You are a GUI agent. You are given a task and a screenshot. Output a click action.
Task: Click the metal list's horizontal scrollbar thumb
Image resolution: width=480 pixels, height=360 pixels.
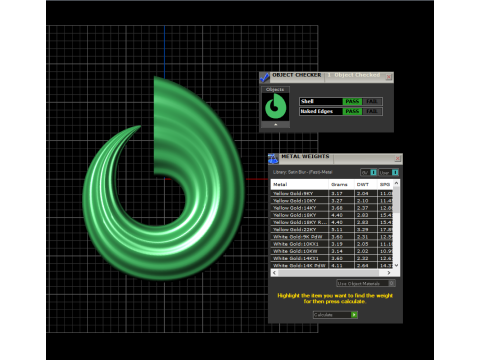pyautogui.click(x=328, y=273)
